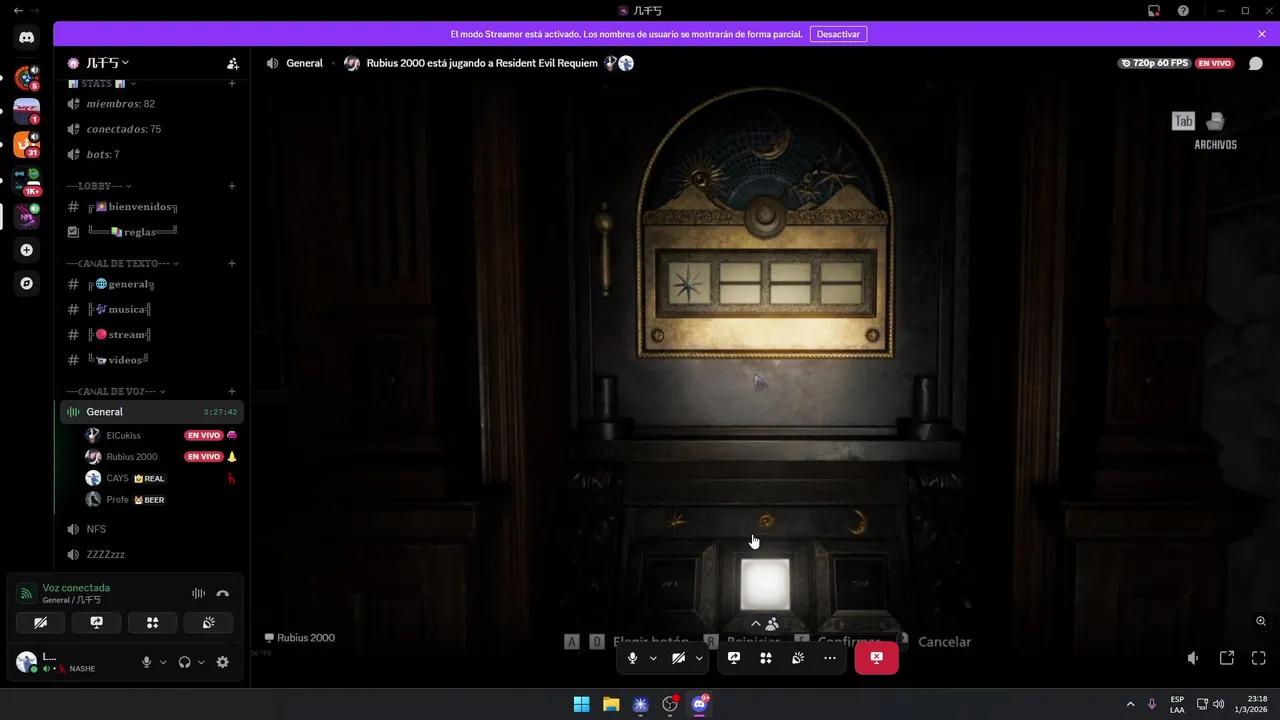The image size is (1280, 720).
Task: Open mic options arrow in stream bar
Action: [x=653, y=658]
